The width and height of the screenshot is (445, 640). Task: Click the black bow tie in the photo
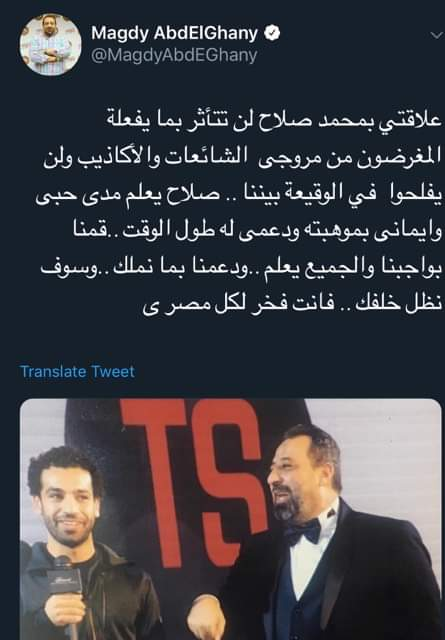(x=303, y=531)
